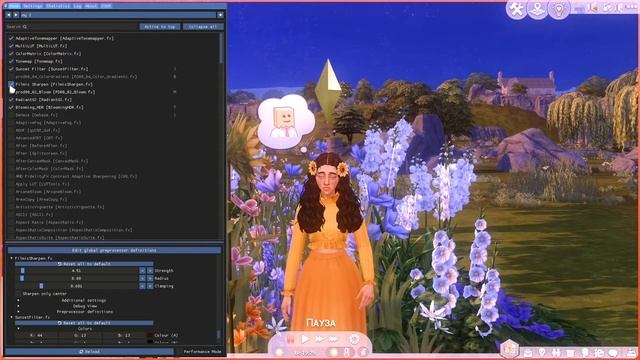Add a new preset with plus button

pos(220,15)
